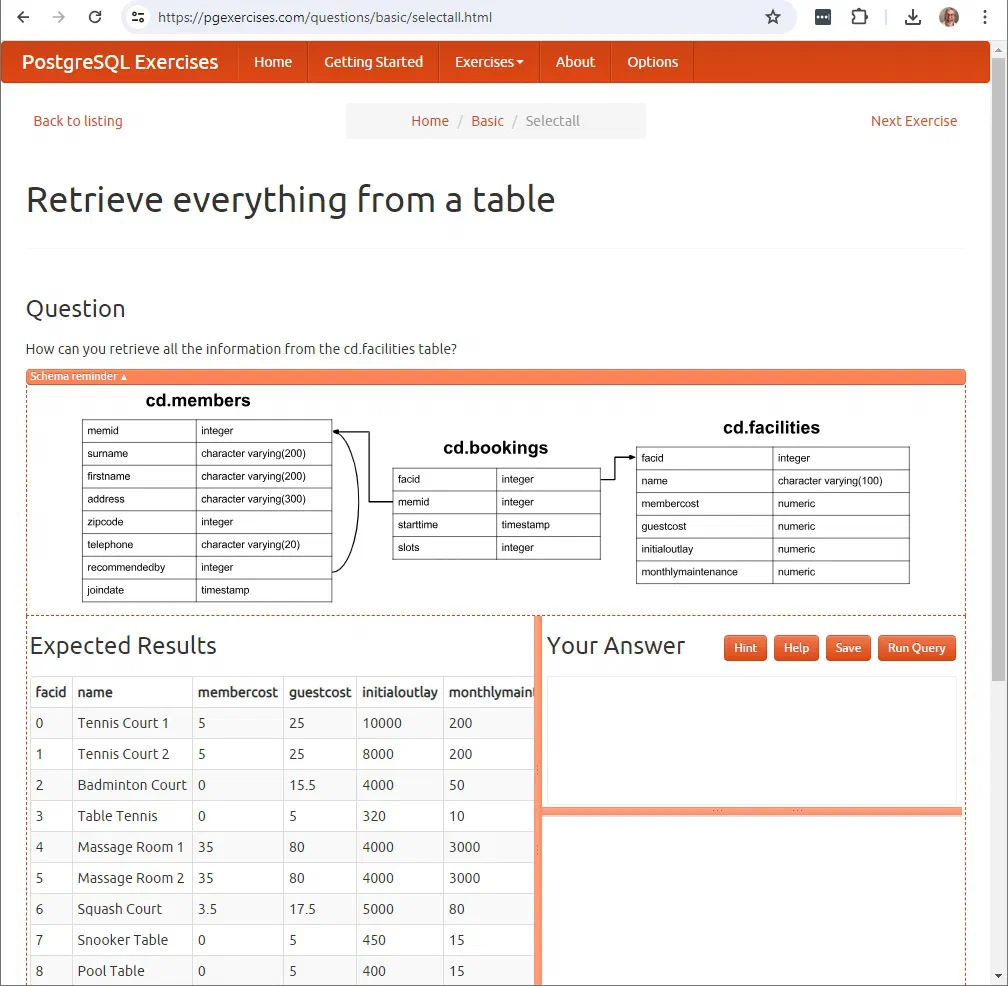Click the Hint button
Viewport: 1008px width, 986px height.
[745, 648]
